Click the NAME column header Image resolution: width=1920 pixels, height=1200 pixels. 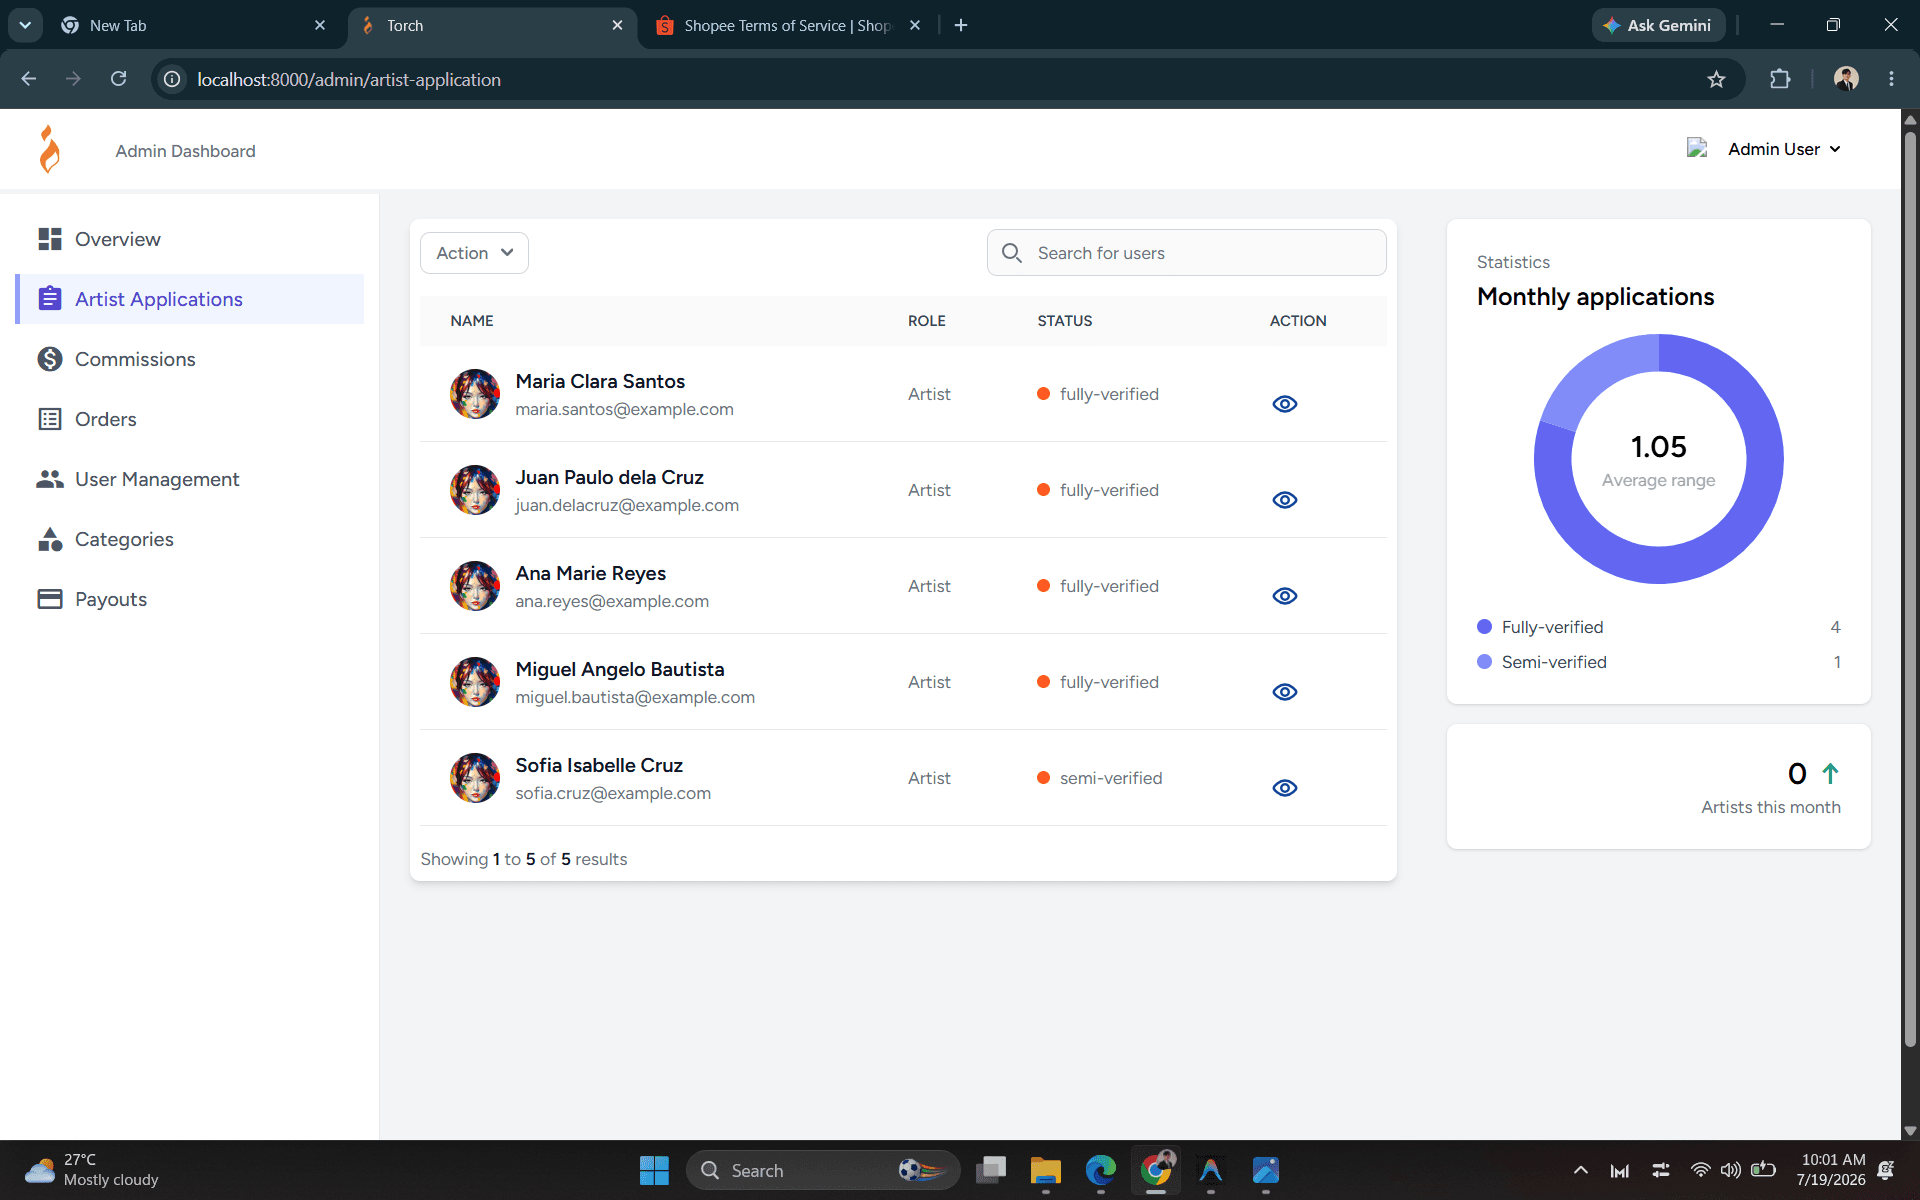(472, 321)
